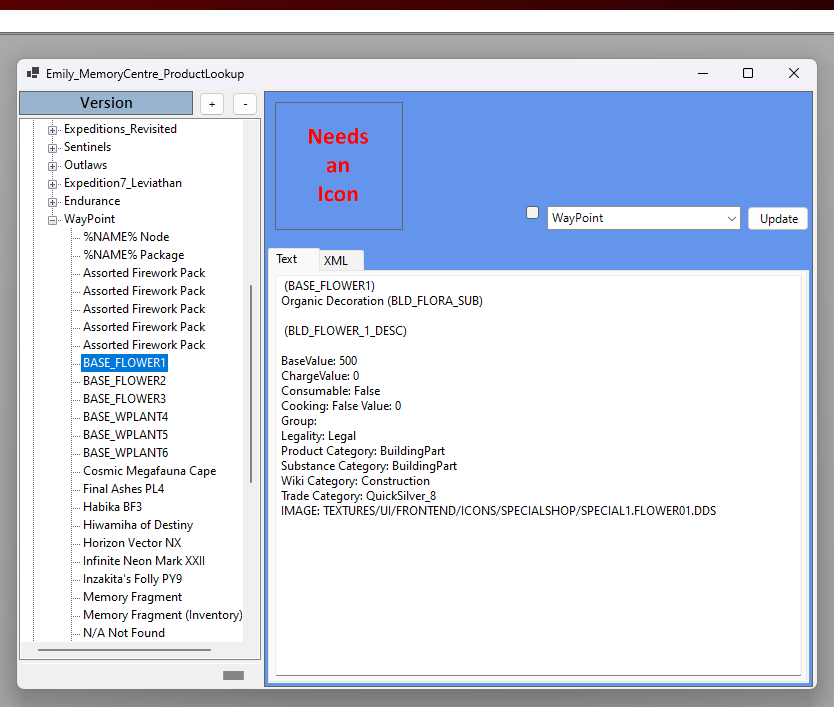Collapse the WayPoint tree node

click(52, 220)
